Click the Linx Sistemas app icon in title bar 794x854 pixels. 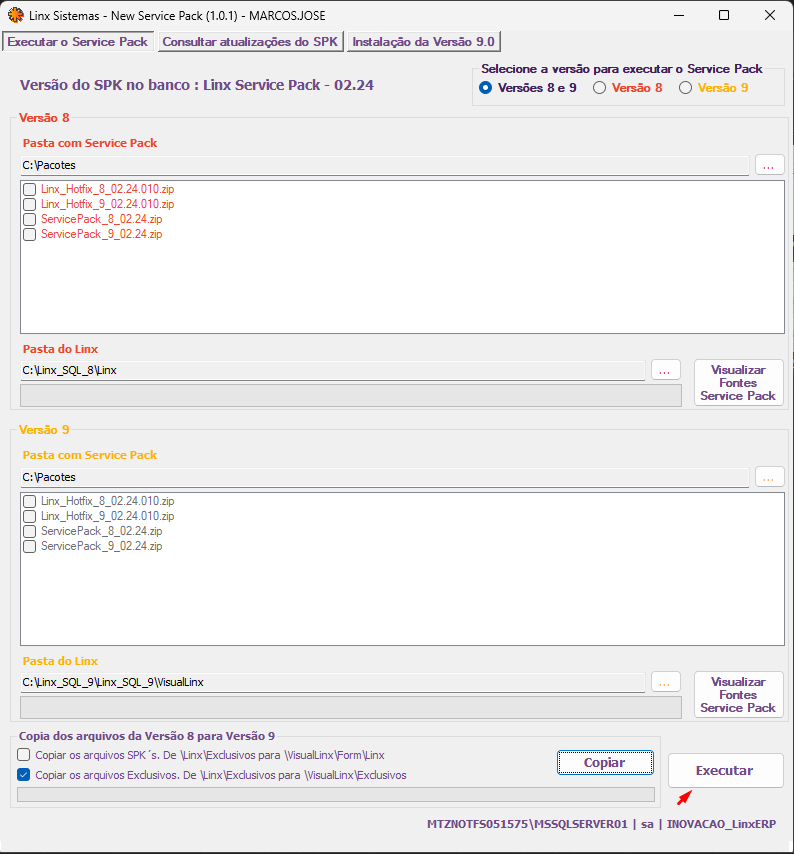coord(15,15)
